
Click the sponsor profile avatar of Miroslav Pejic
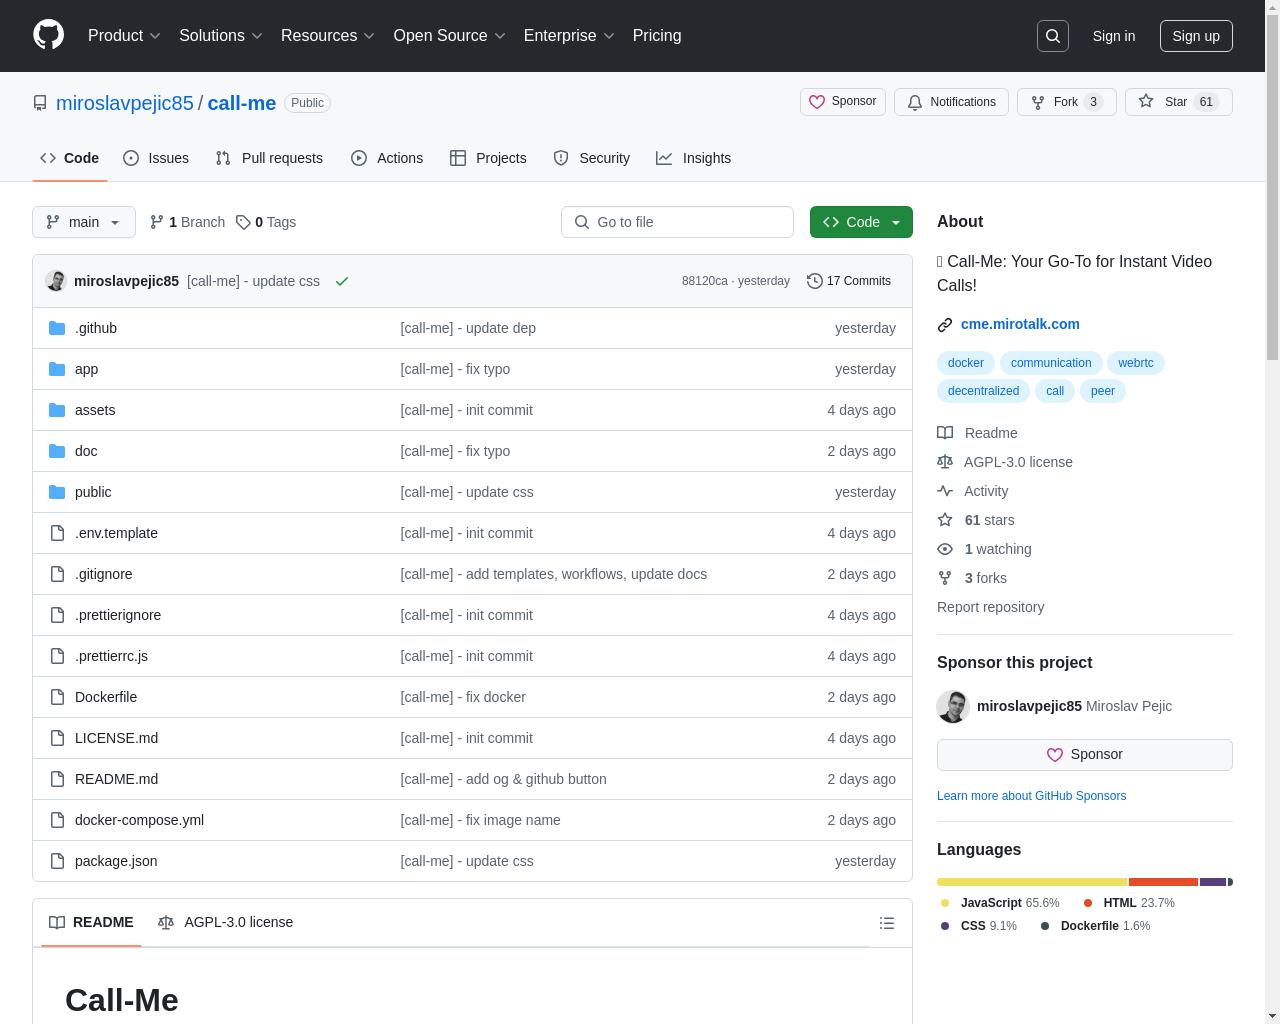[953, 706]
